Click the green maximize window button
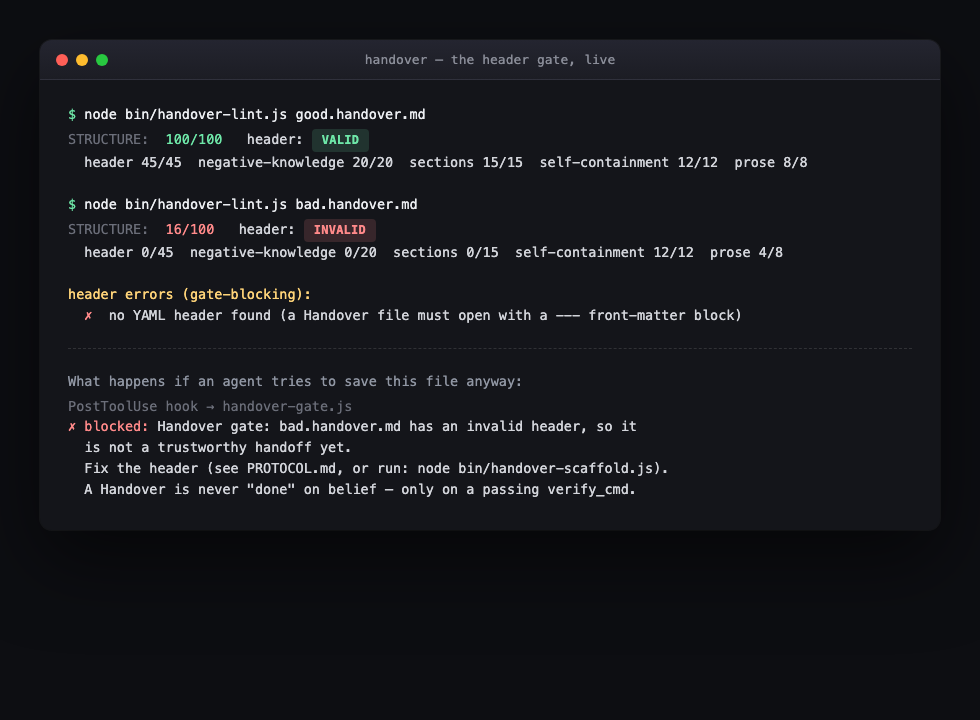Screen dimensions: 980x720 tap(102, 60)
